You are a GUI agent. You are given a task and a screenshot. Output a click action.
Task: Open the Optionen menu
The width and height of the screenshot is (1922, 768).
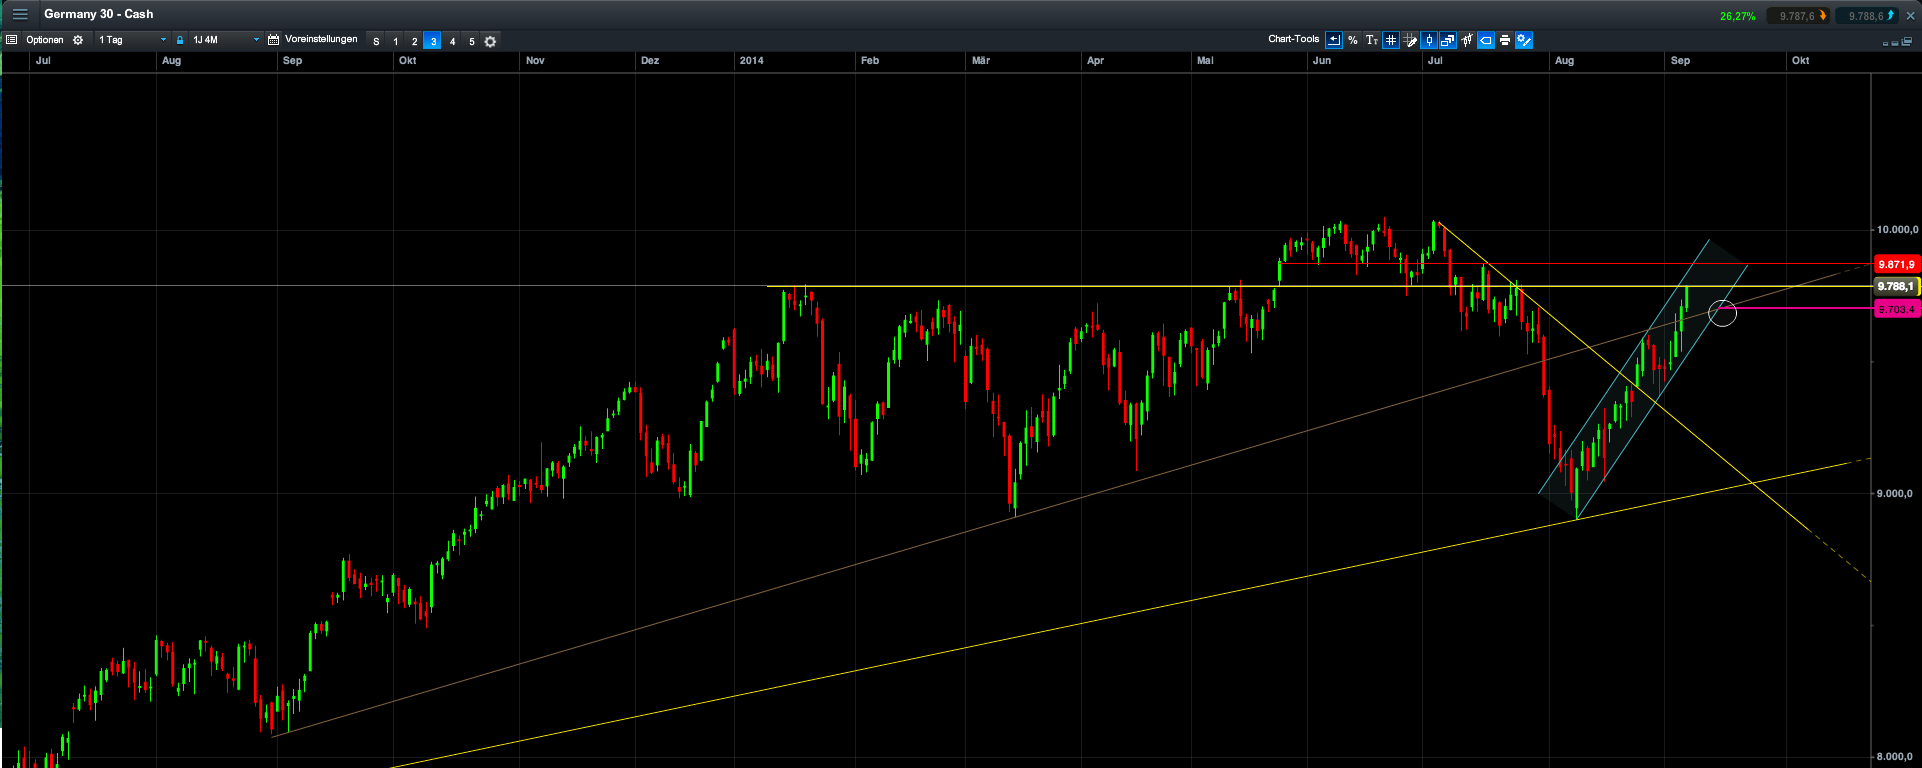[45, 40]
